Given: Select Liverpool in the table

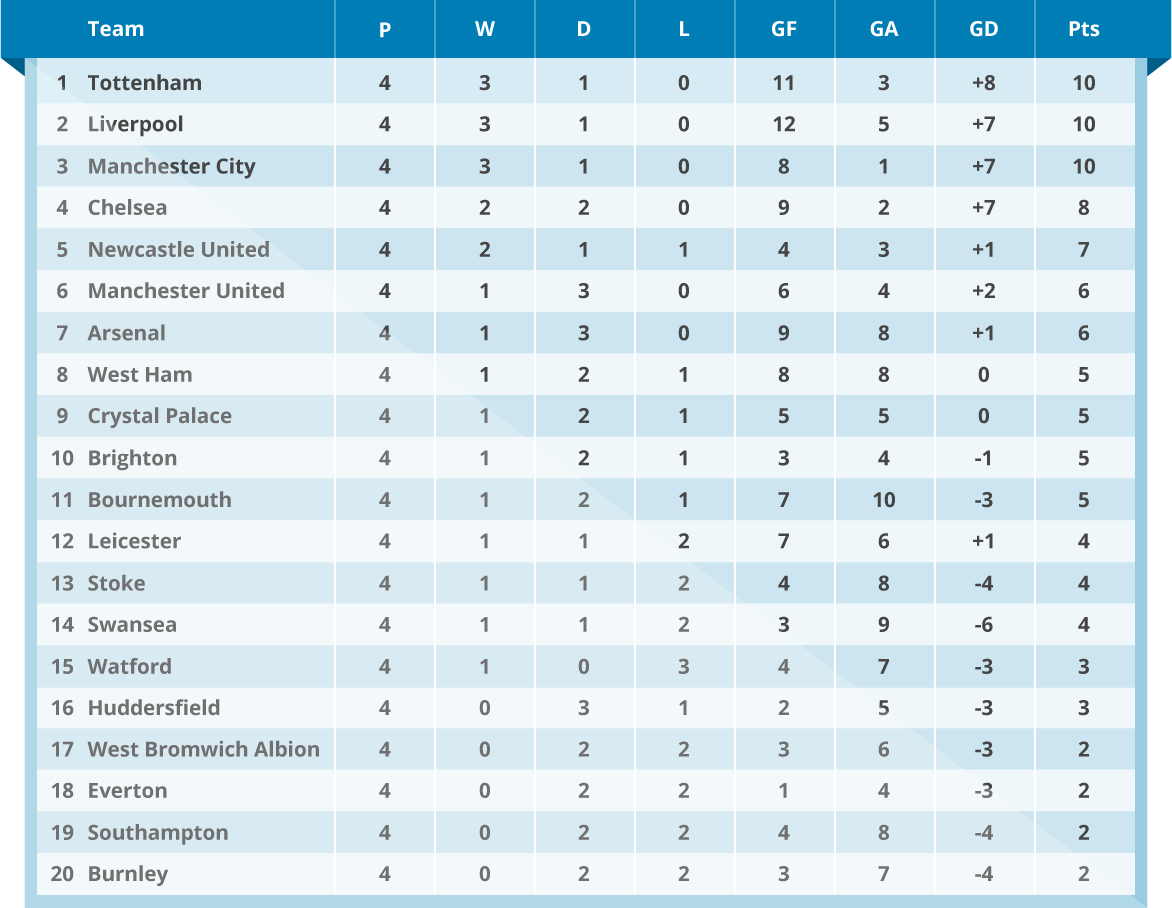Looking at the screenshot, I should click(x=135, y=125).
